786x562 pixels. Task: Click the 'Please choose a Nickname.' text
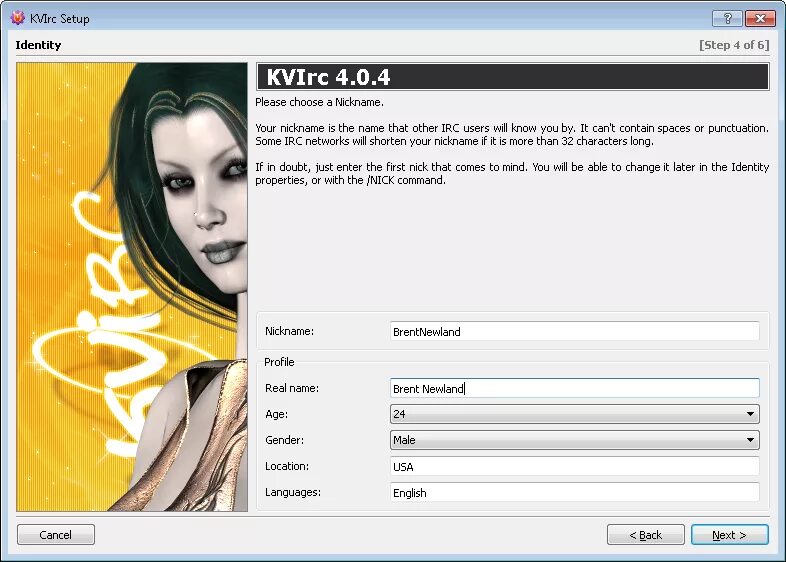pyautogui.click(x=319, y=102)
